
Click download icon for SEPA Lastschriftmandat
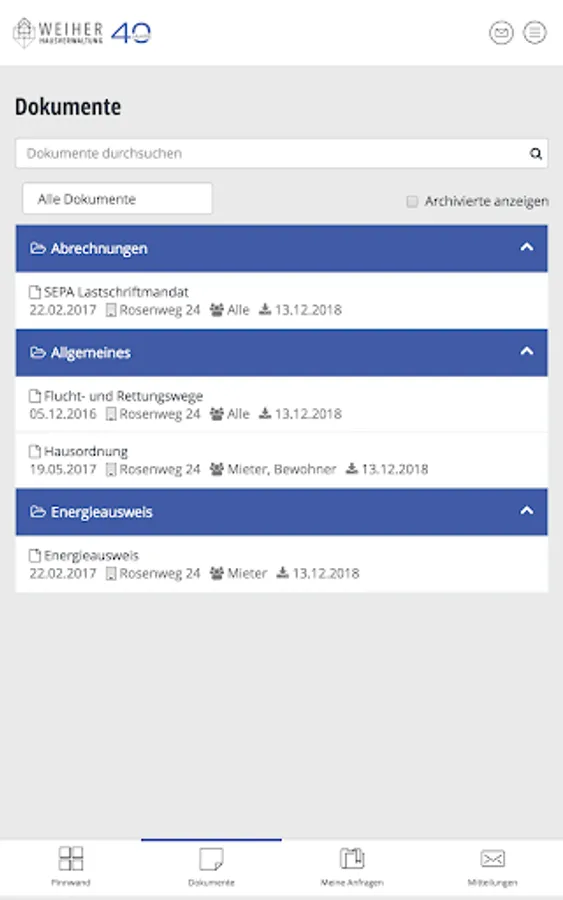tap(265, 310)
